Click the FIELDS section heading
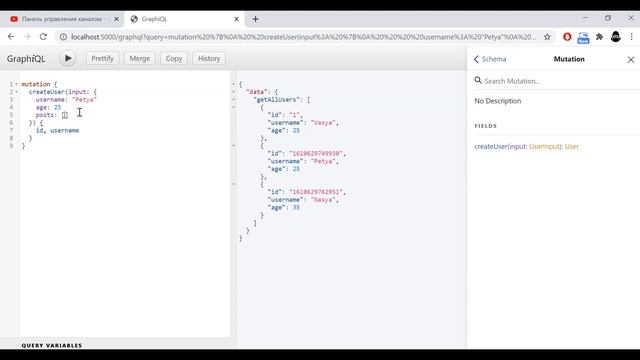The height and width of the screenshot is (360, 640). click(x=486, y=126)
